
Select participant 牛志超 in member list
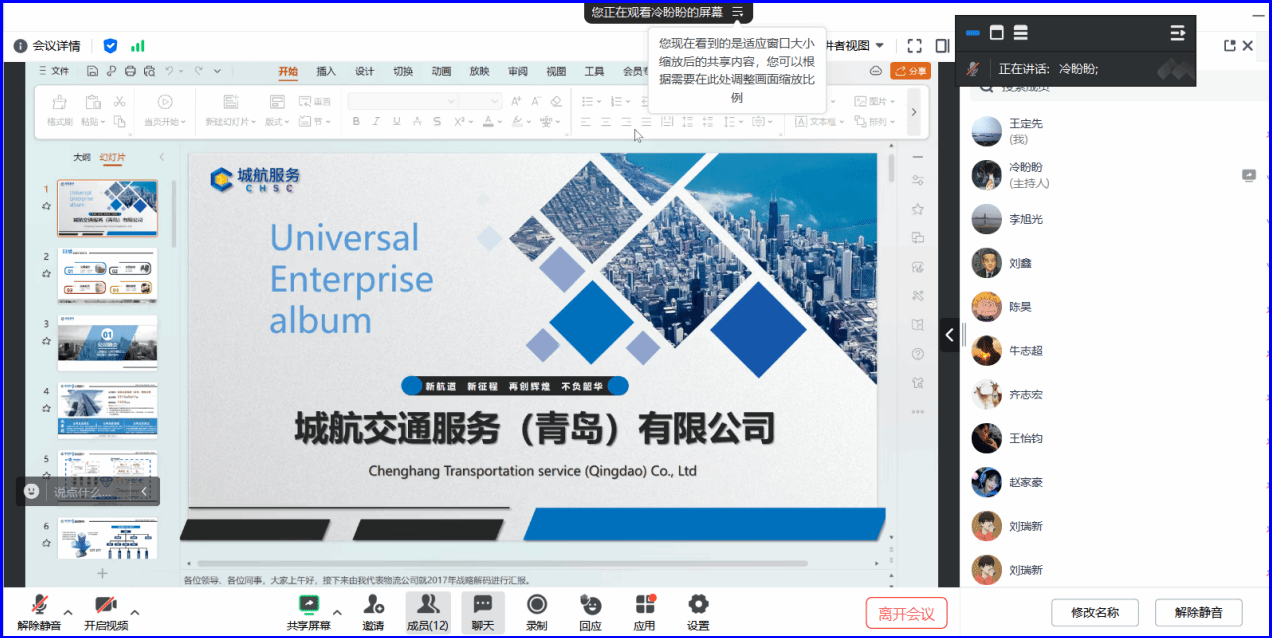[1026, 351]
